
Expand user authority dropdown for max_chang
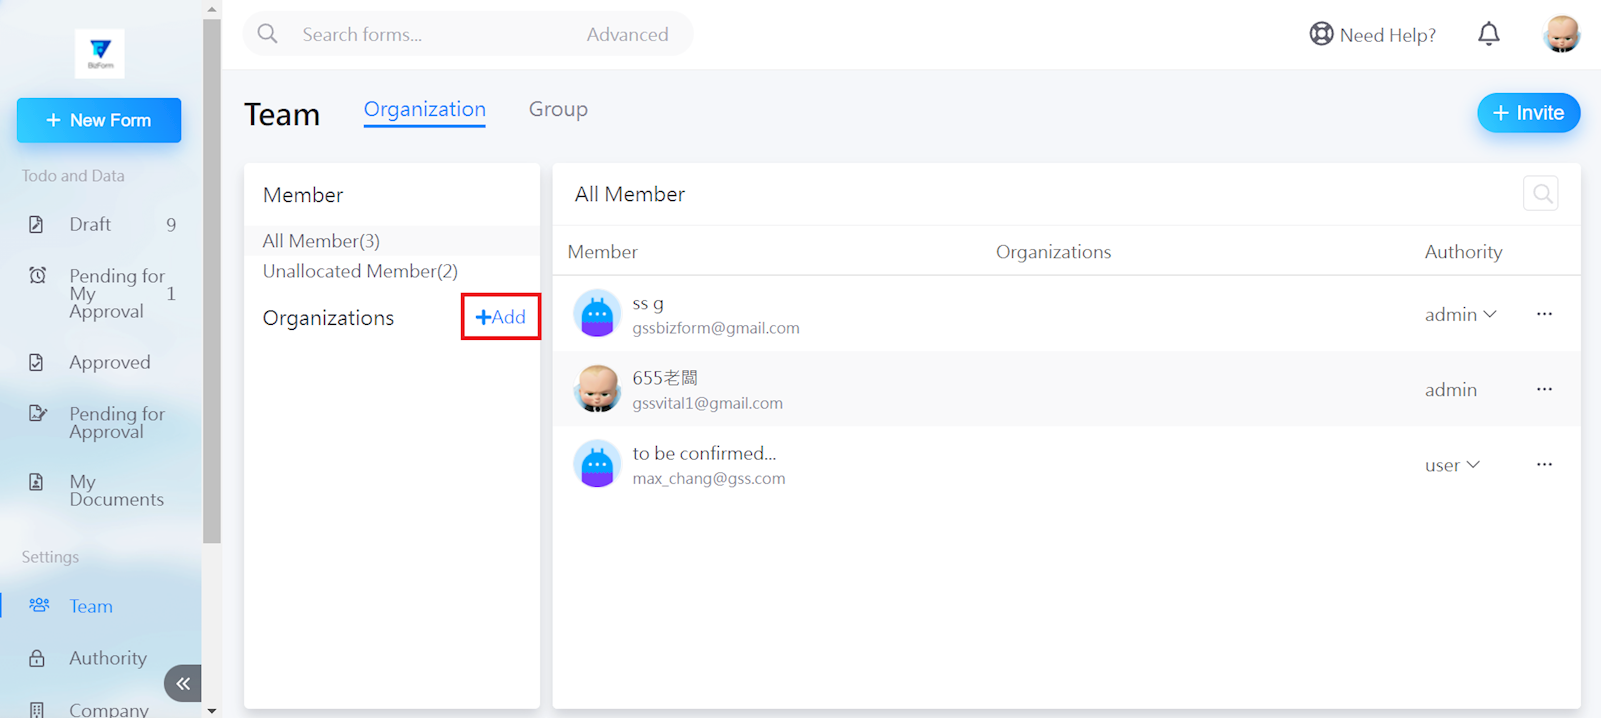coord(1452,465)
